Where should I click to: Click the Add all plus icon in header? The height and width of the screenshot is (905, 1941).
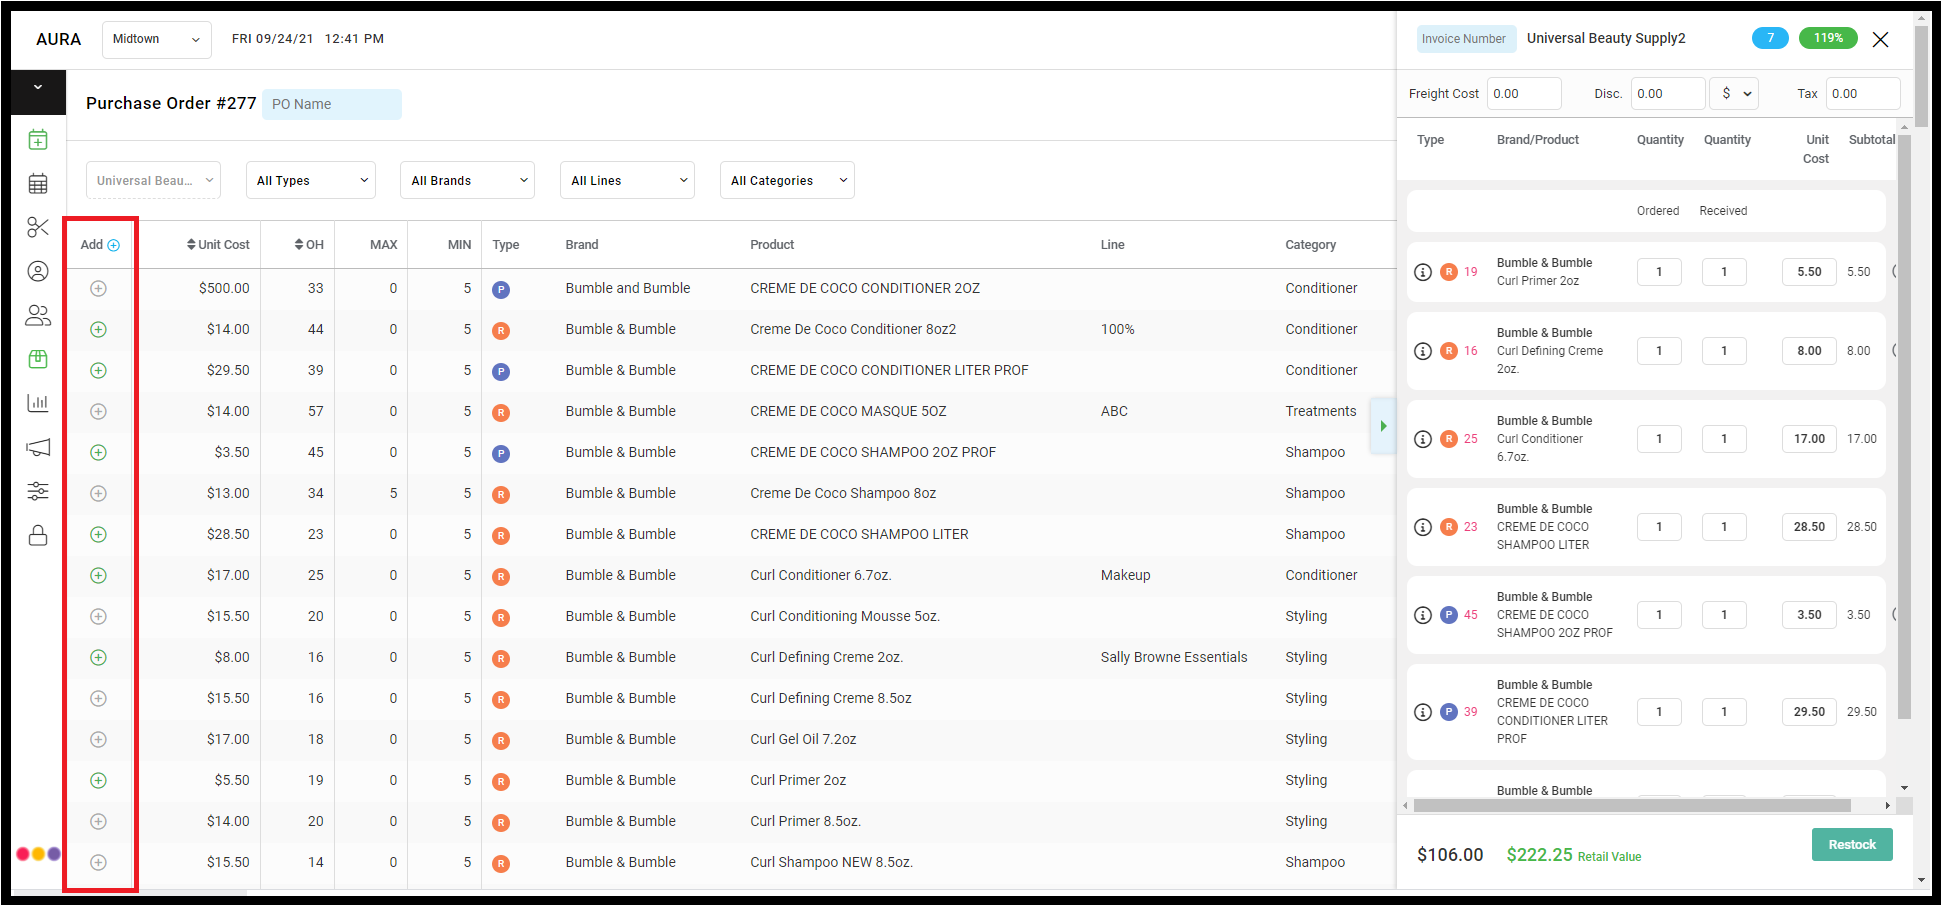[x=113, y=245]
